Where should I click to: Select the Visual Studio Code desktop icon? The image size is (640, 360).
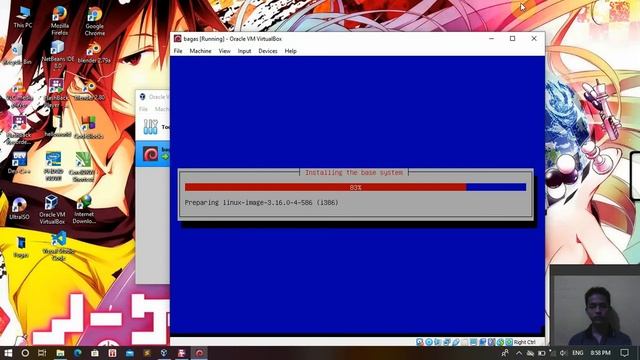tap(58, 246)
